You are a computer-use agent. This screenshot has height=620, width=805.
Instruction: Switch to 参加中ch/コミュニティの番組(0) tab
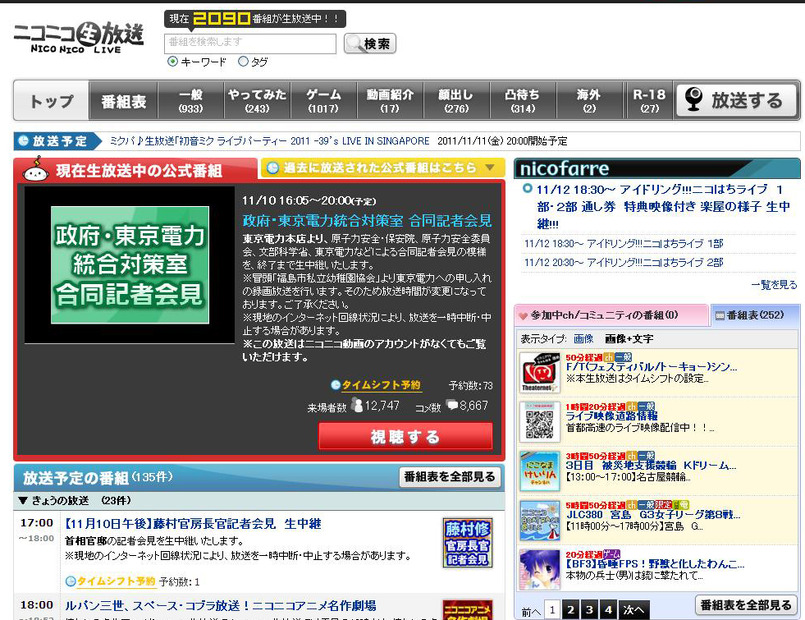pyautogui.click(x=611, y=315)
